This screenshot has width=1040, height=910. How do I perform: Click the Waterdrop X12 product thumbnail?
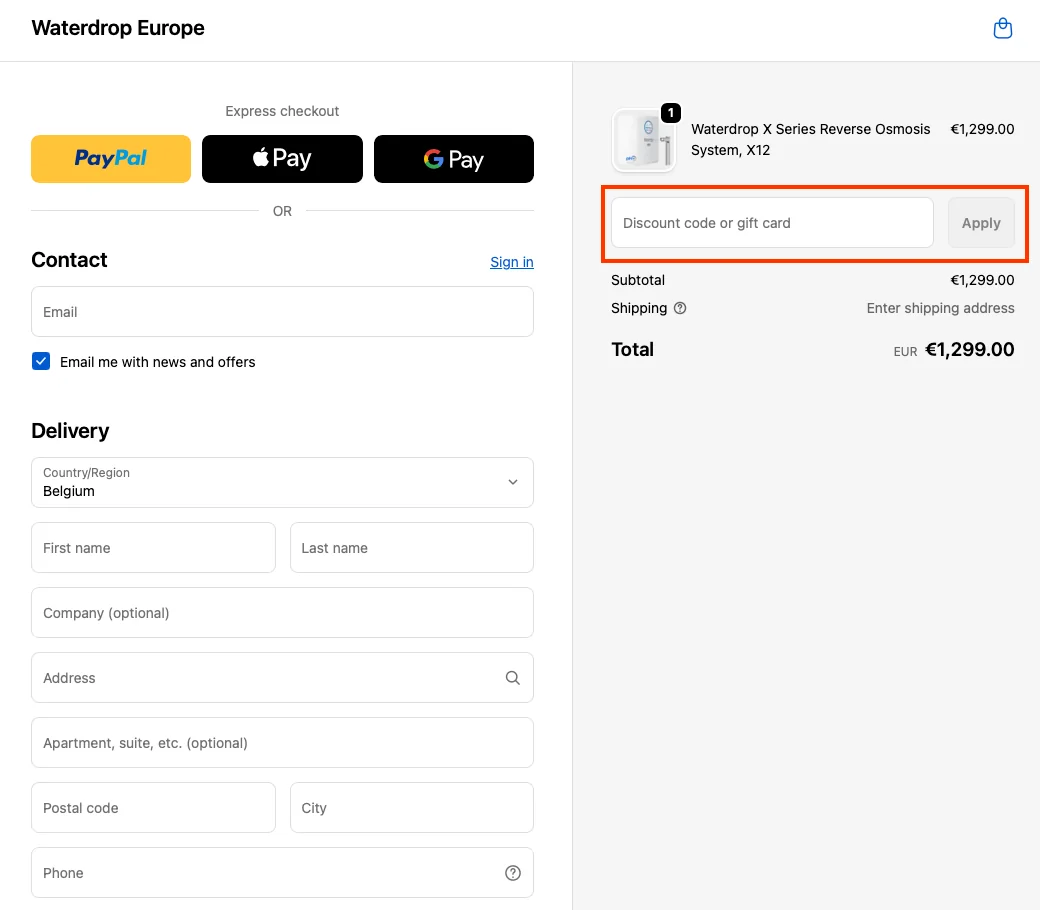point(644,140)
